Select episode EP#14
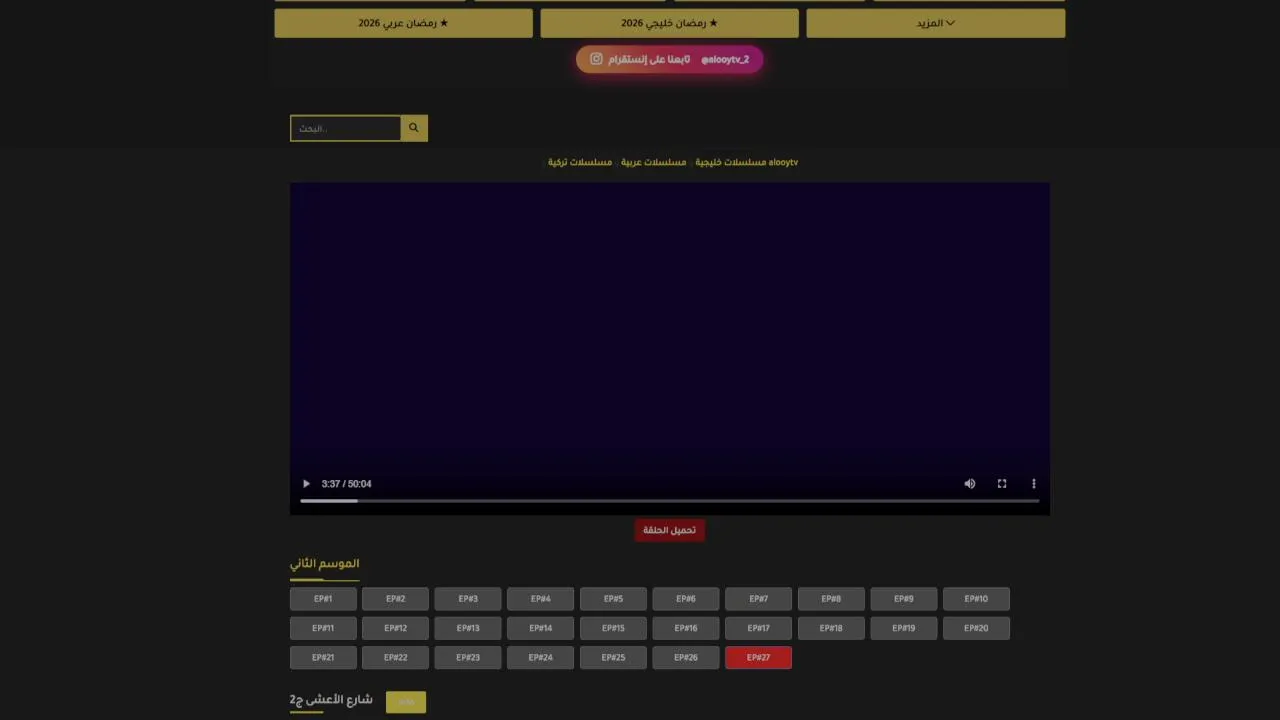 point(541,628)
